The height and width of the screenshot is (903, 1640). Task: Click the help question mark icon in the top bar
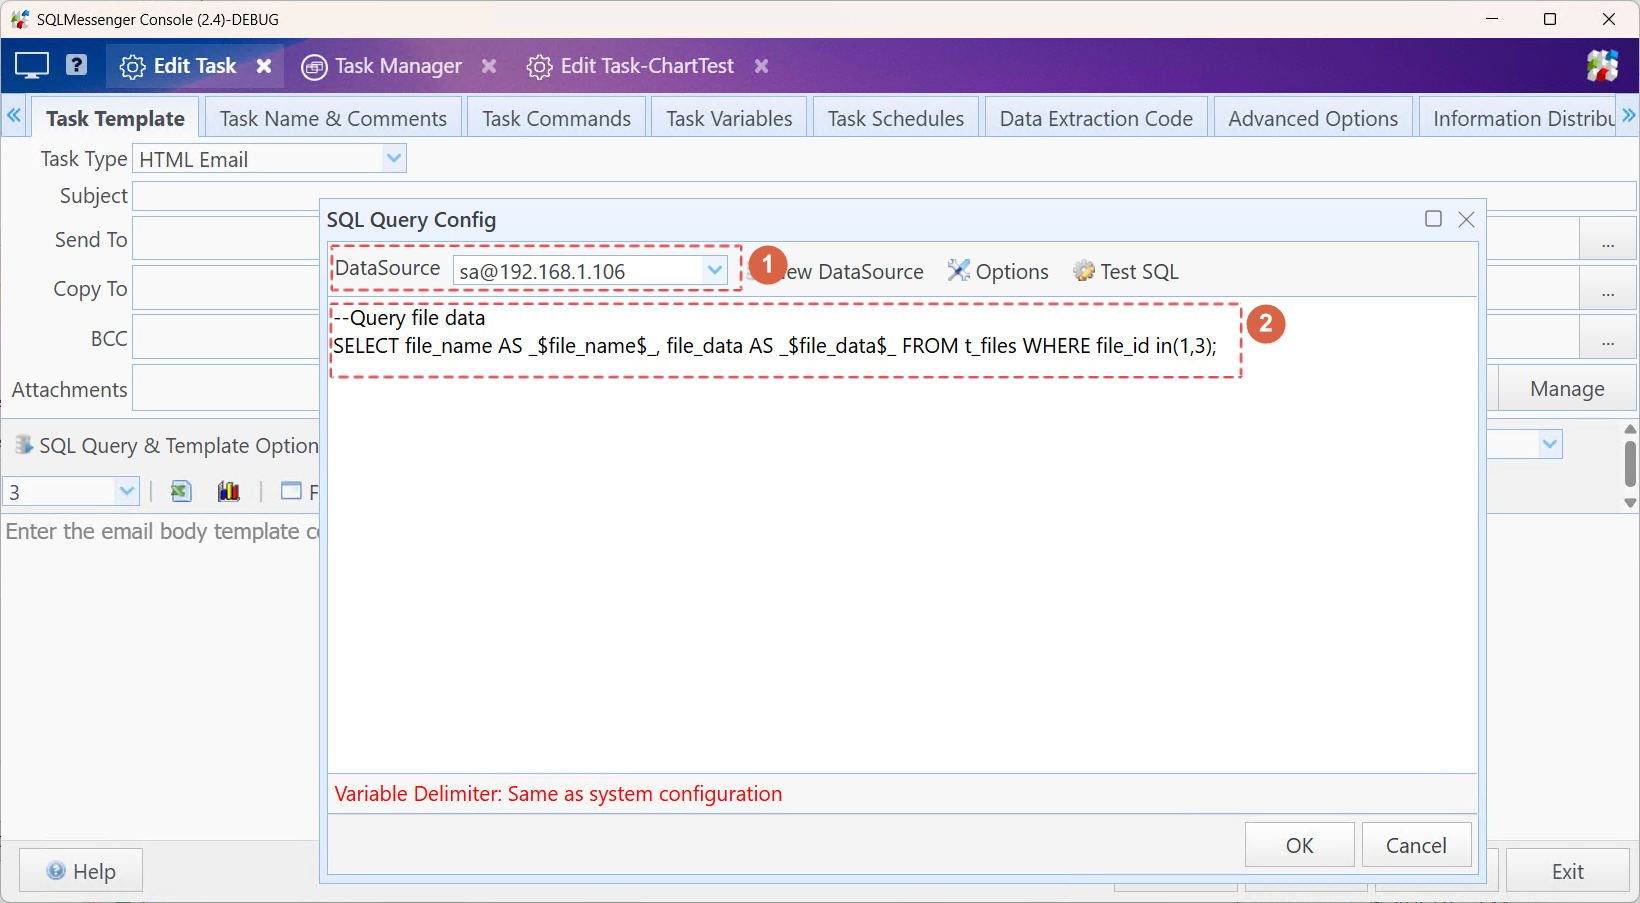pos(76,65)
